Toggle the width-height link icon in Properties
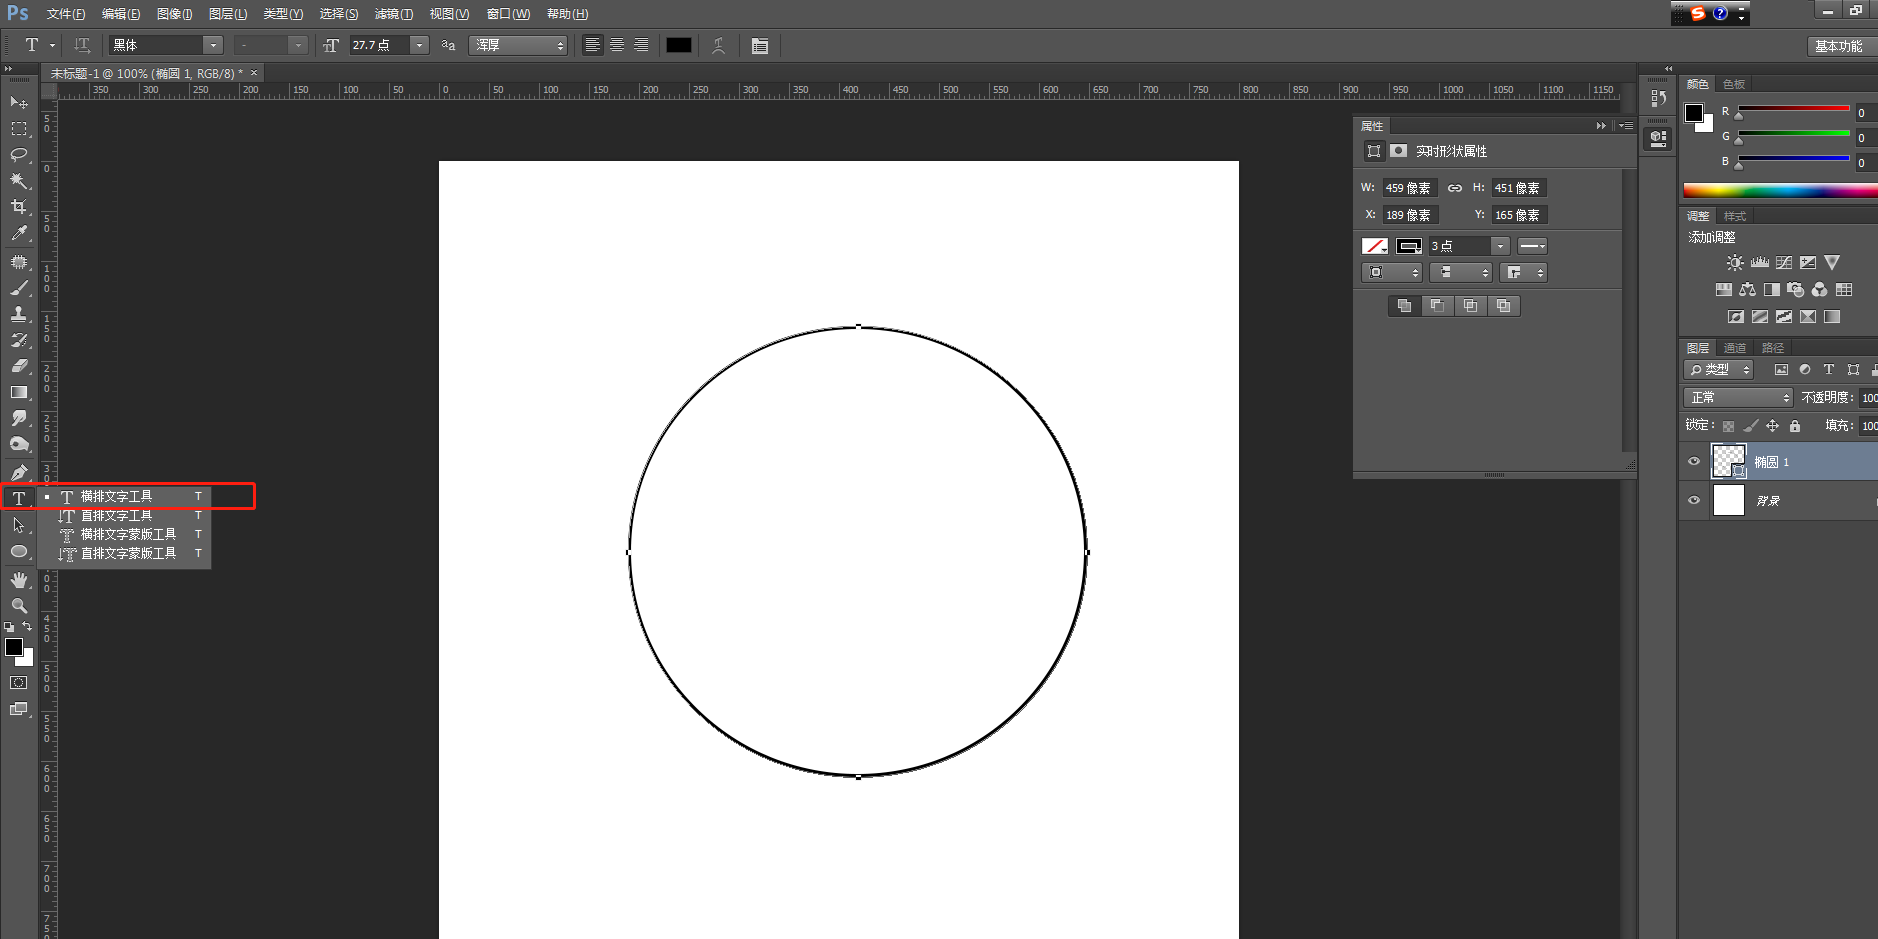The height and width of the screenshot is (939, 1878). pos(1455,188)
